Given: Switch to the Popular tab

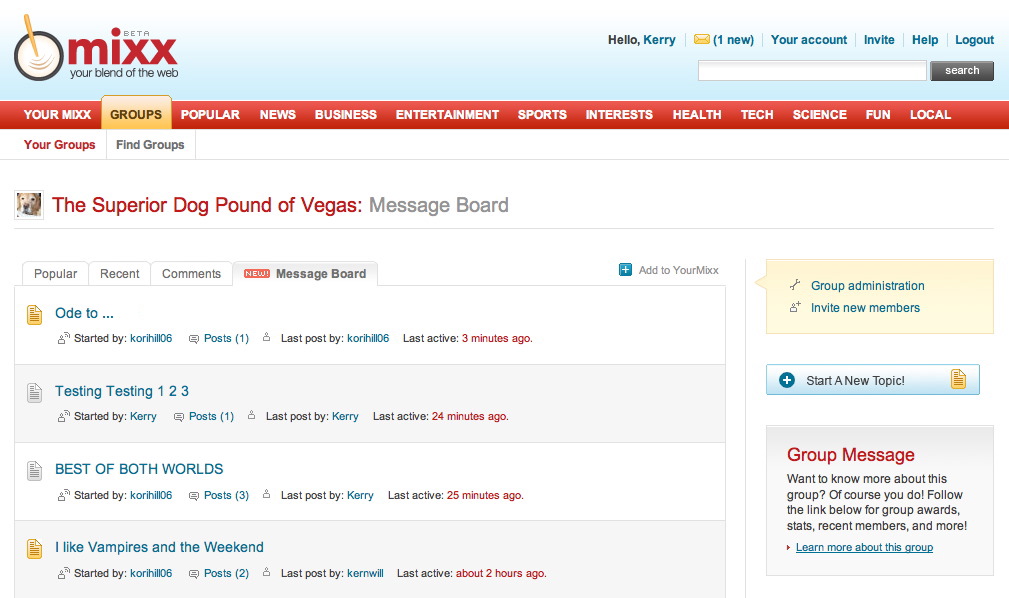Looking at the screenshot, I should coord(56,274).
